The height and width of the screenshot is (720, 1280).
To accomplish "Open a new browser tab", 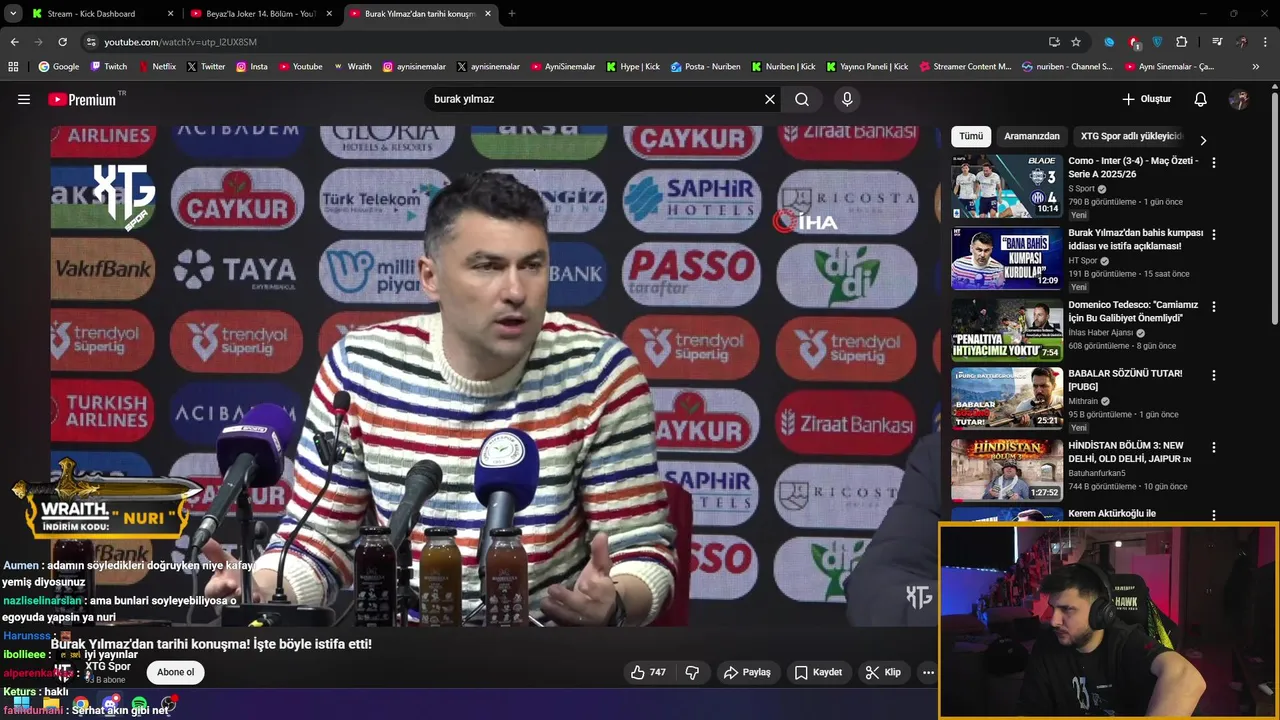I will tap(512, 14).
